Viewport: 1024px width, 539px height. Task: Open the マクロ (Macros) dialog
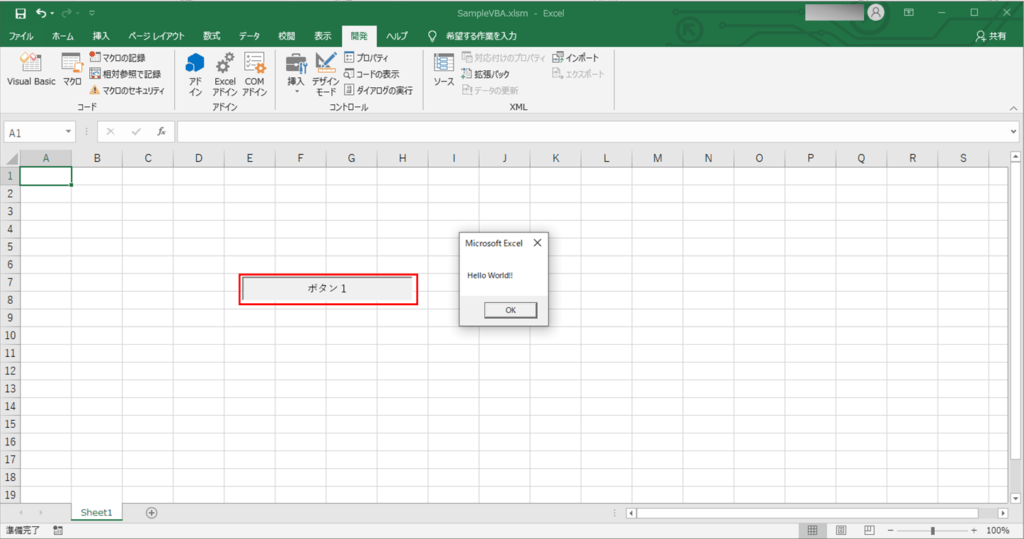(72, 69)
